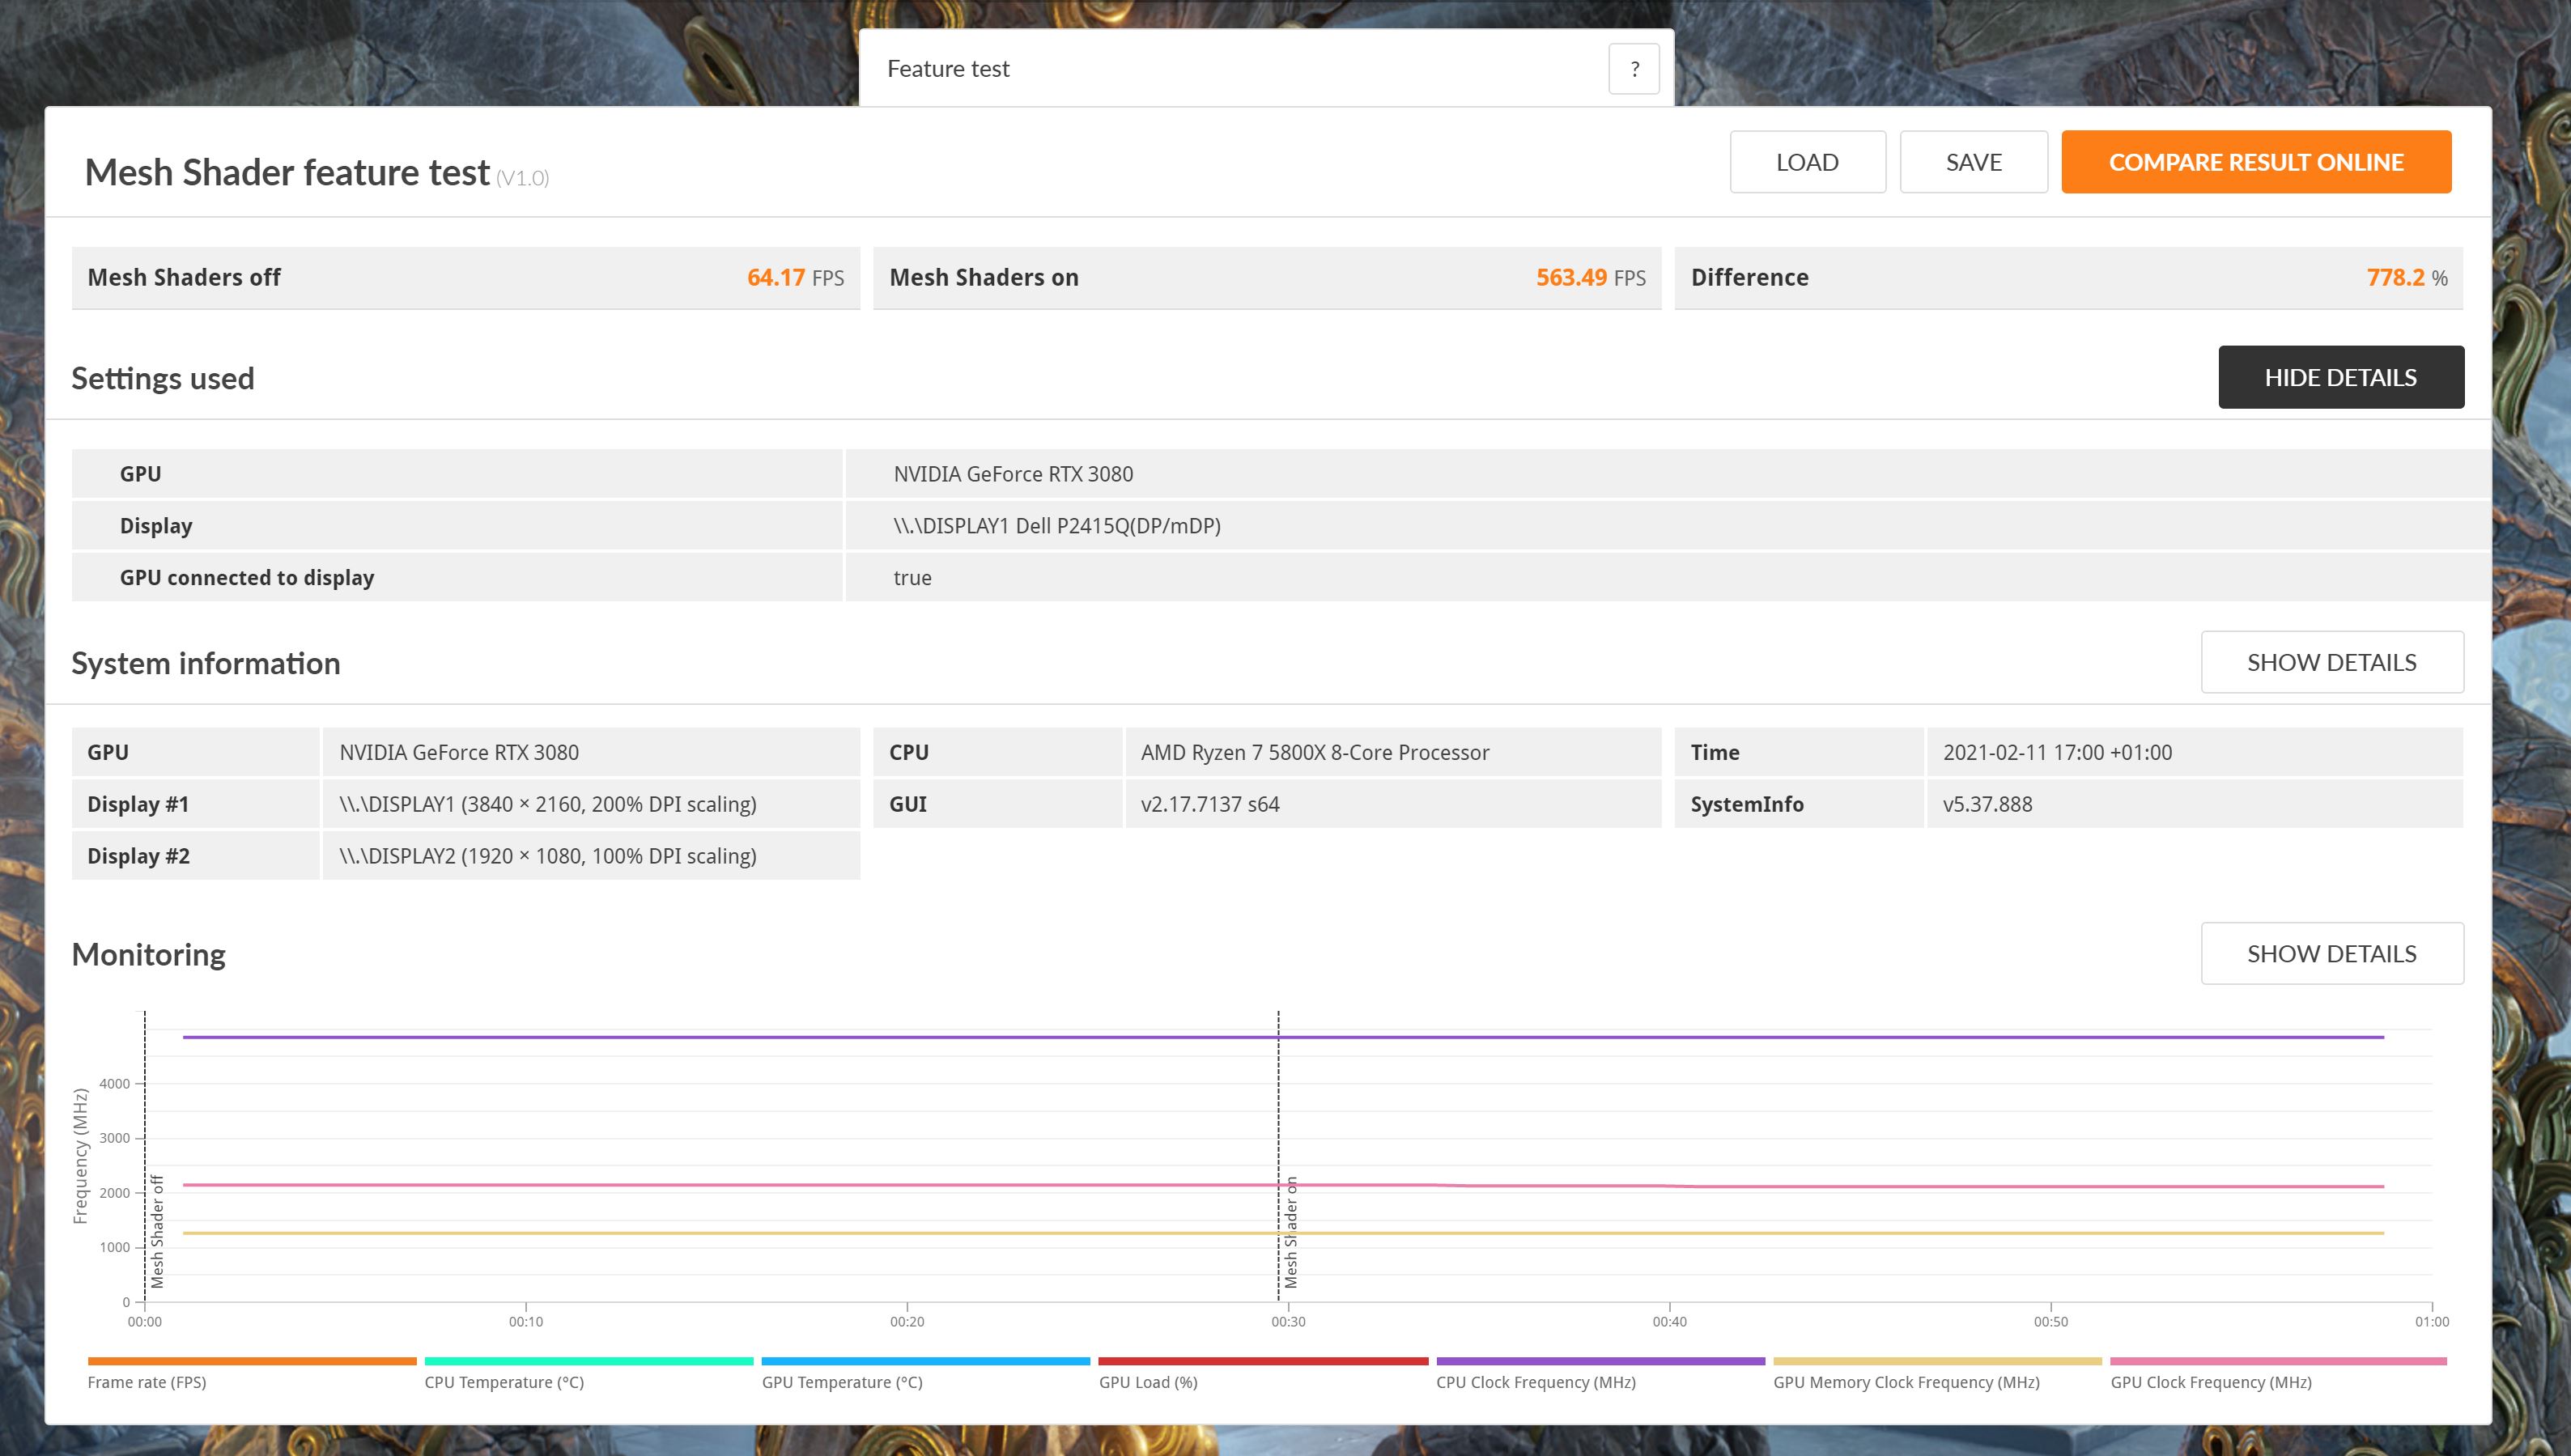Click the SAVE button

pos(1973,162)
